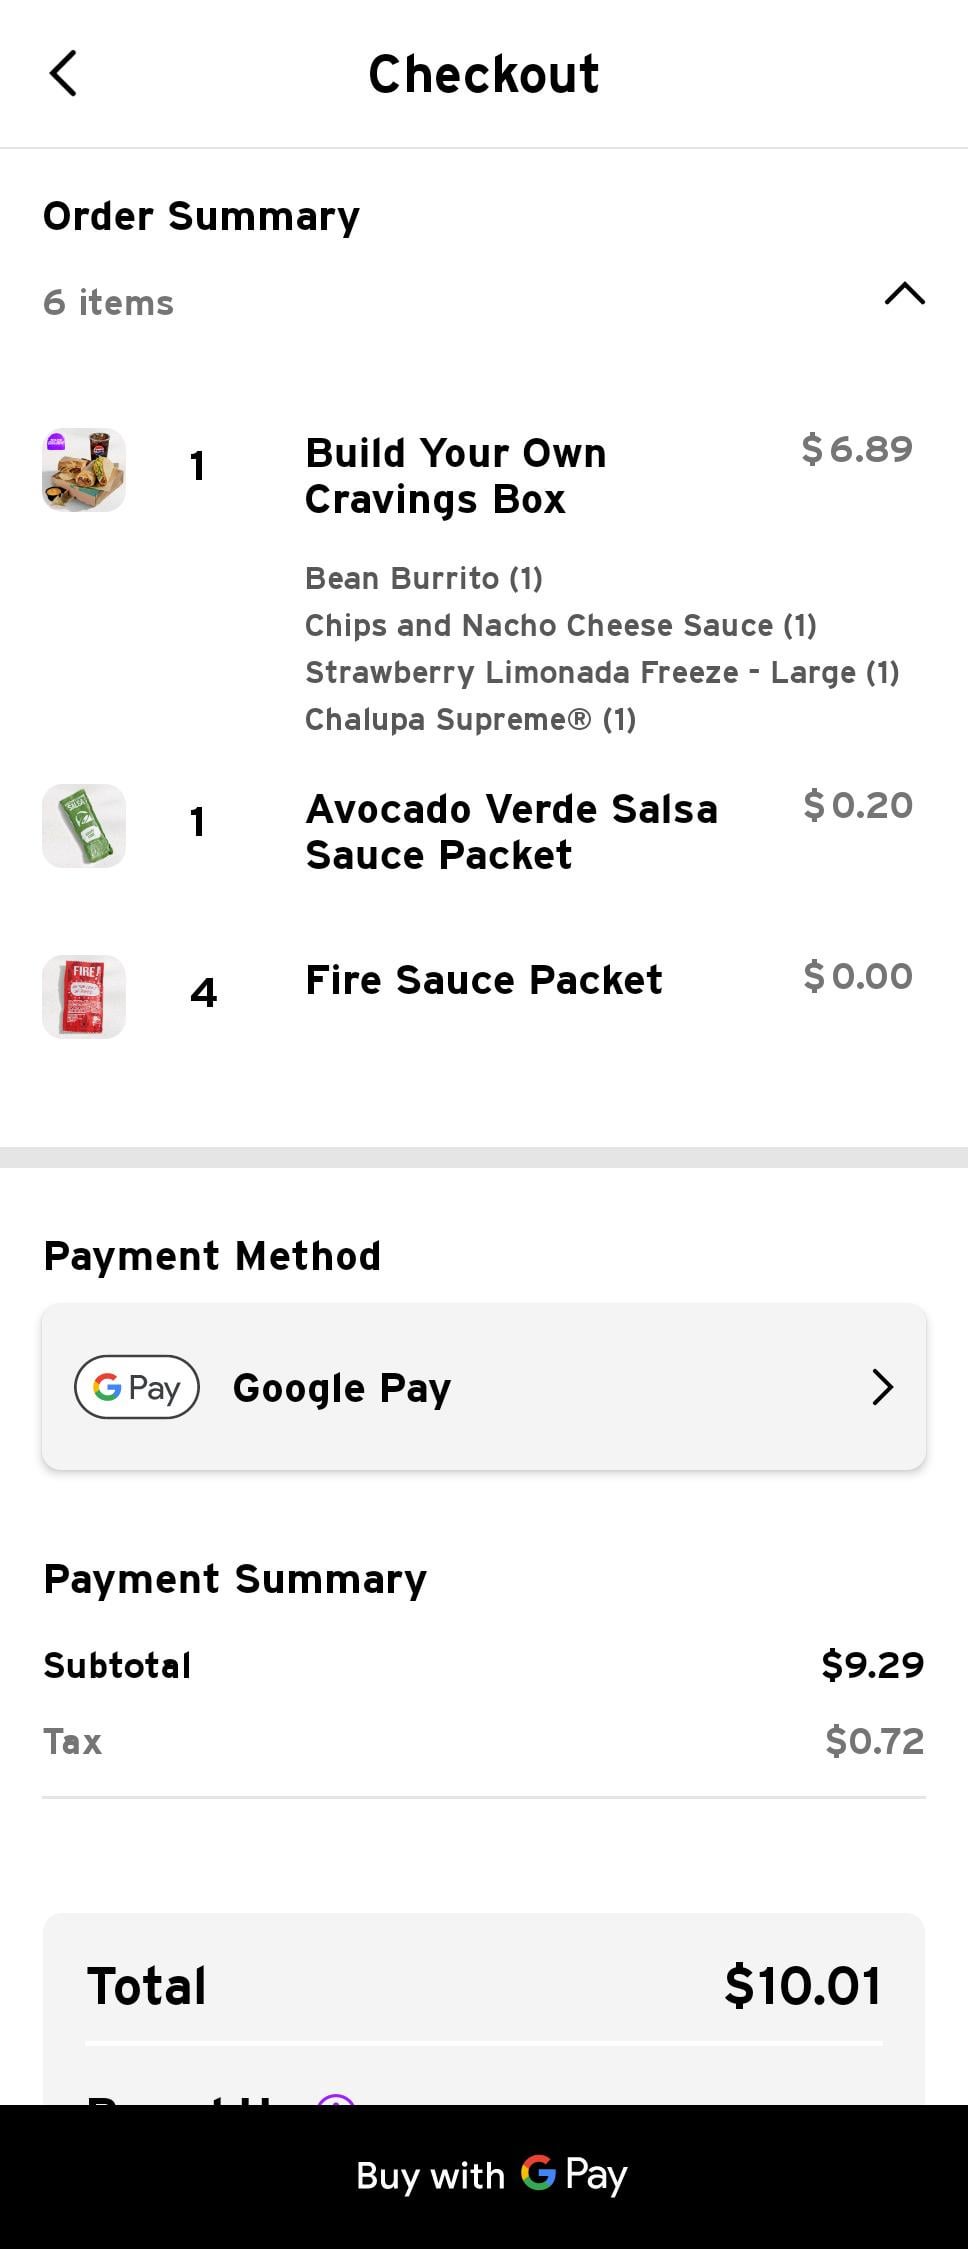The height and width of the screenshot is (2249, 968).
Task: Collapse the Order Summary chevron
Action: pyautogui.click(x=904, y=294)
